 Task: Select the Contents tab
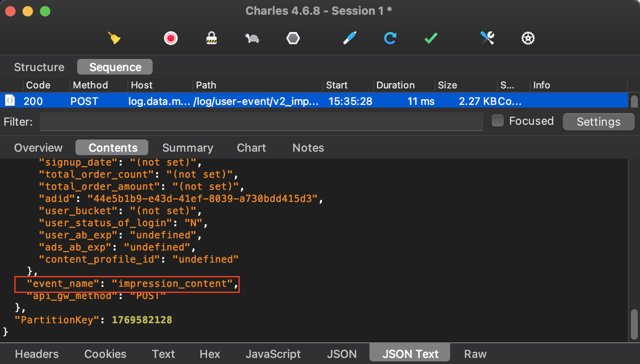[x=113, y=148]
